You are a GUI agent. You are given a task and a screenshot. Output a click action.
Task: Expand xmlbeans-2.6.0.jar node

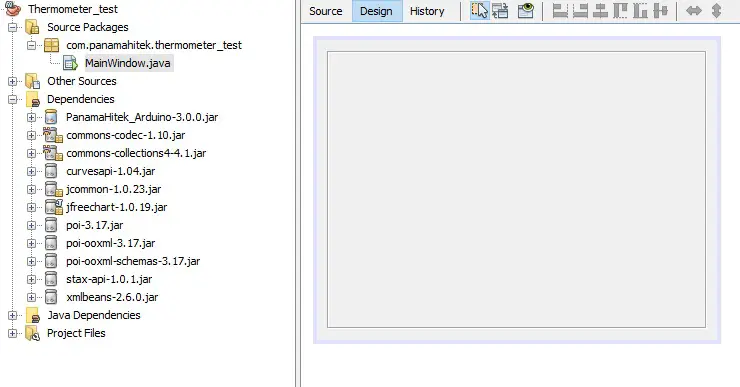click(x=31, y=297)
